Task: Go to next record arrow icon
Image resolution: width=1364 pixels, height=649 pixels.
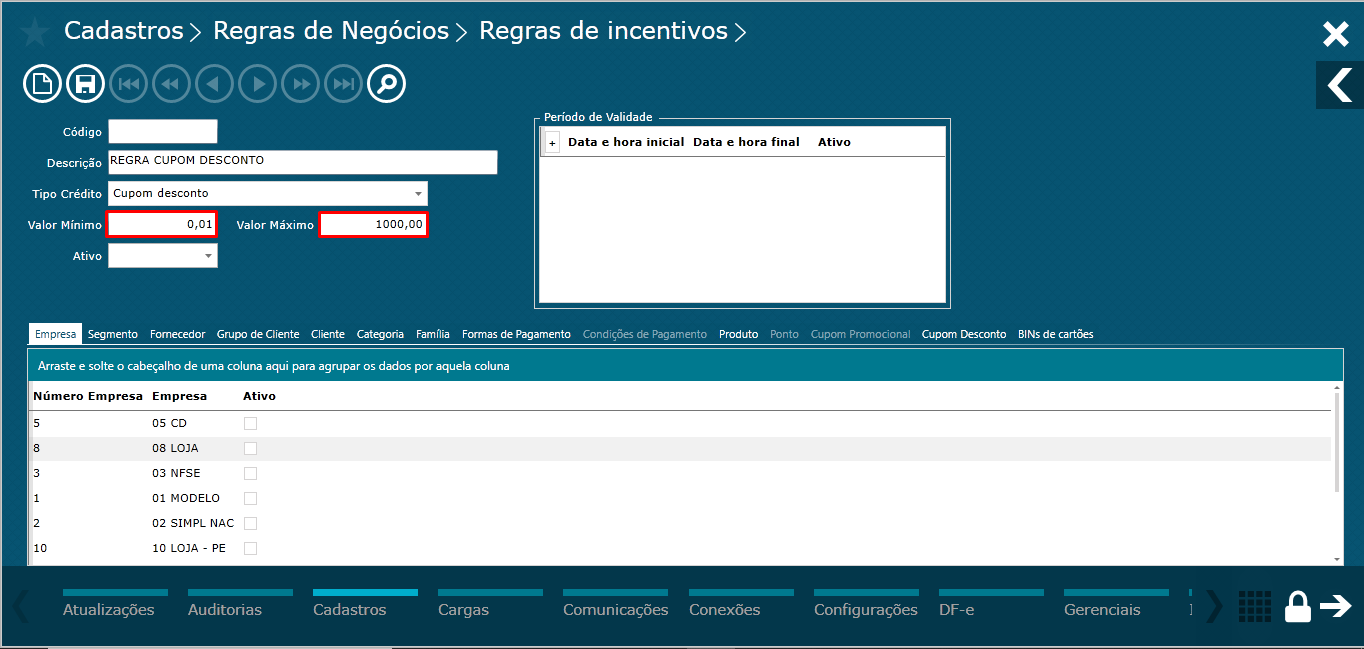Action: coord(258,84)
